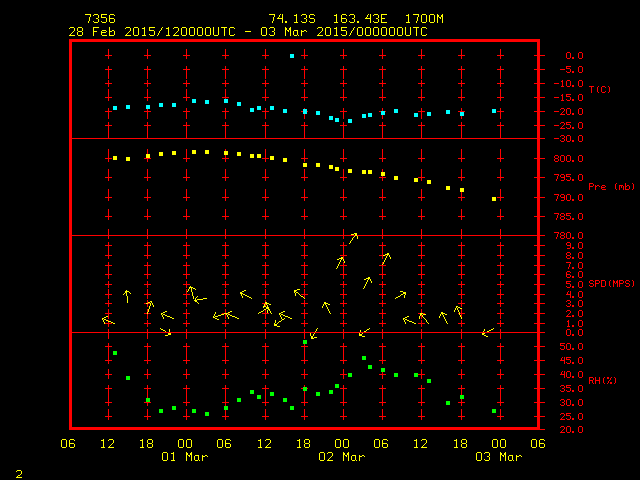Click the T(C) temperature axis label
Screen dimensions: 640x480
(599, 89)
